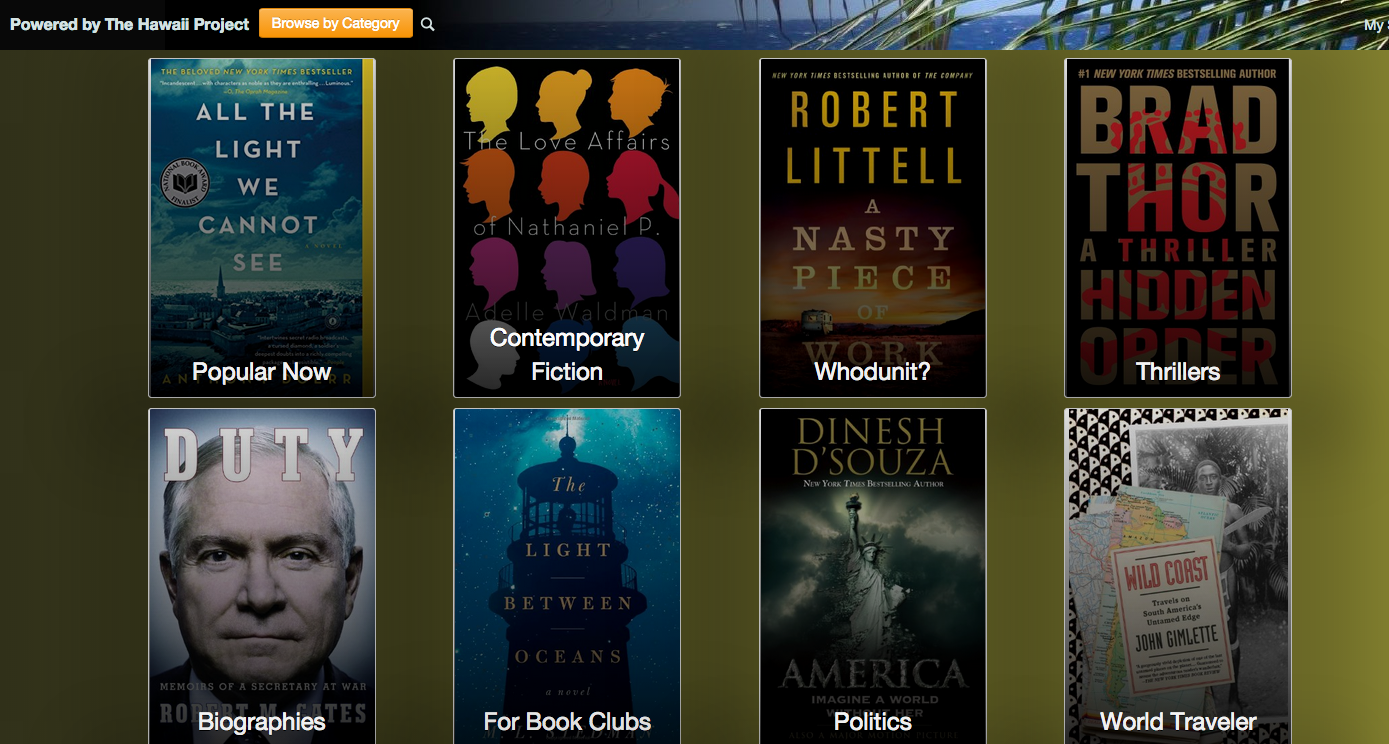Open the Popular Now category
This screenshot has width=1389, height=744.
[x=261, y=372]
